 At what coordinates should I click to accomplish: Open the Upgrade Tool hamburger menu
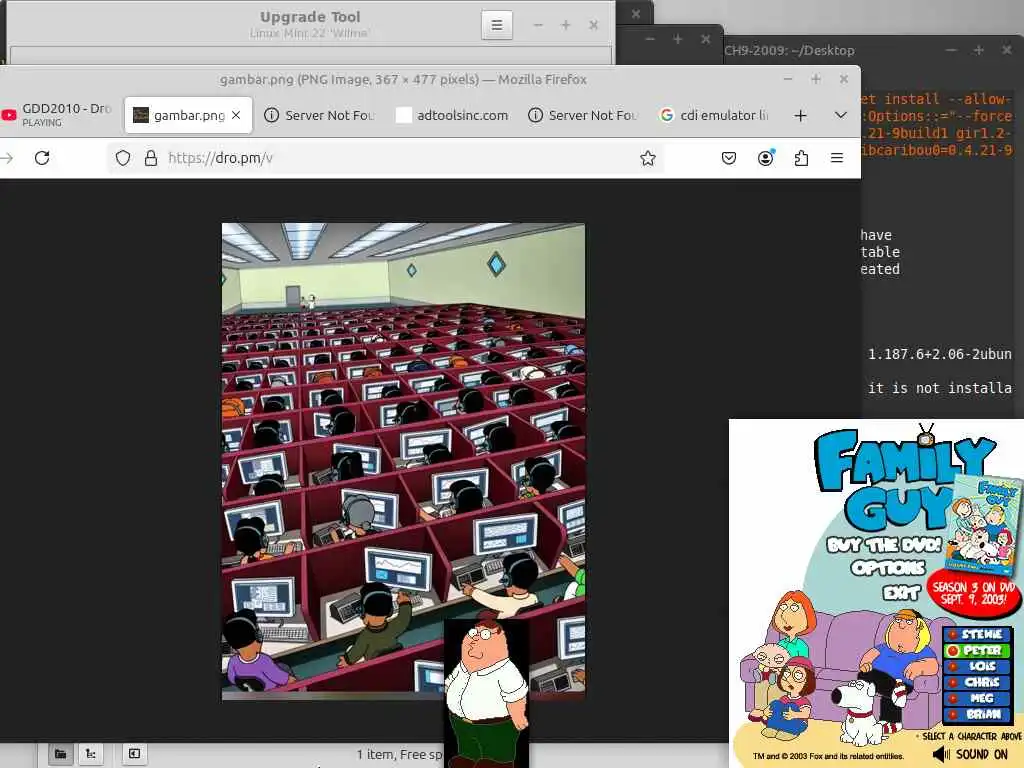(x=497, y=25)
